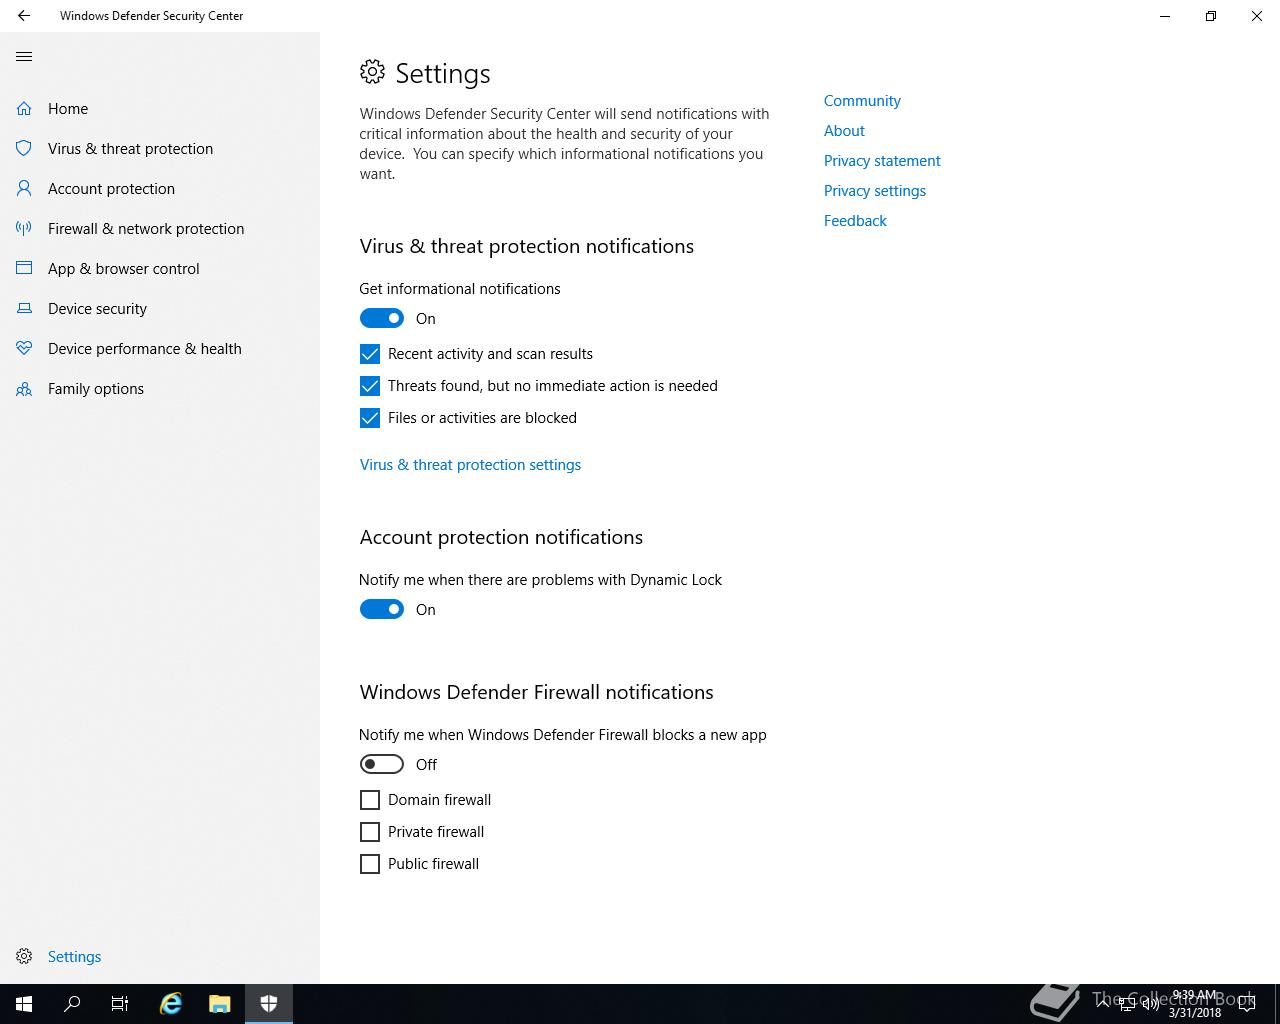Select Settings label in the sidebar
Image resolution: width=1280 pixels, height=1024 pixels.
(74, 956)
